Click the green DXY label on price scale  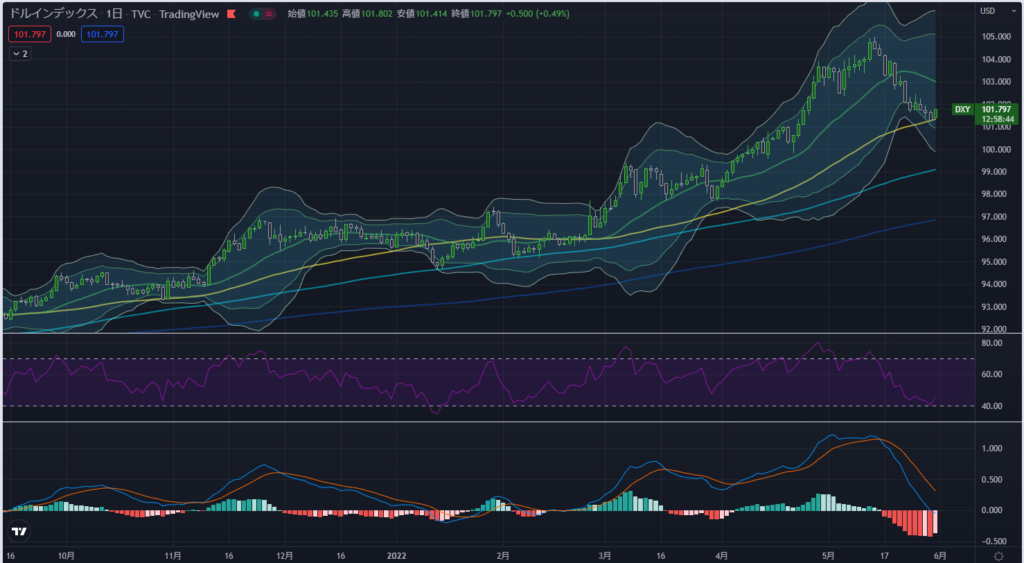click(x=962, y=109)
